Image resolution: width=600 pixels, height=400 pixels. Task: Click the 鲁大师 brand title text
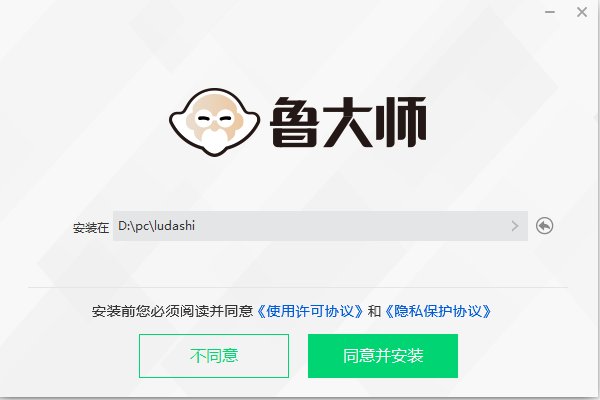click(x=348, y=122)
